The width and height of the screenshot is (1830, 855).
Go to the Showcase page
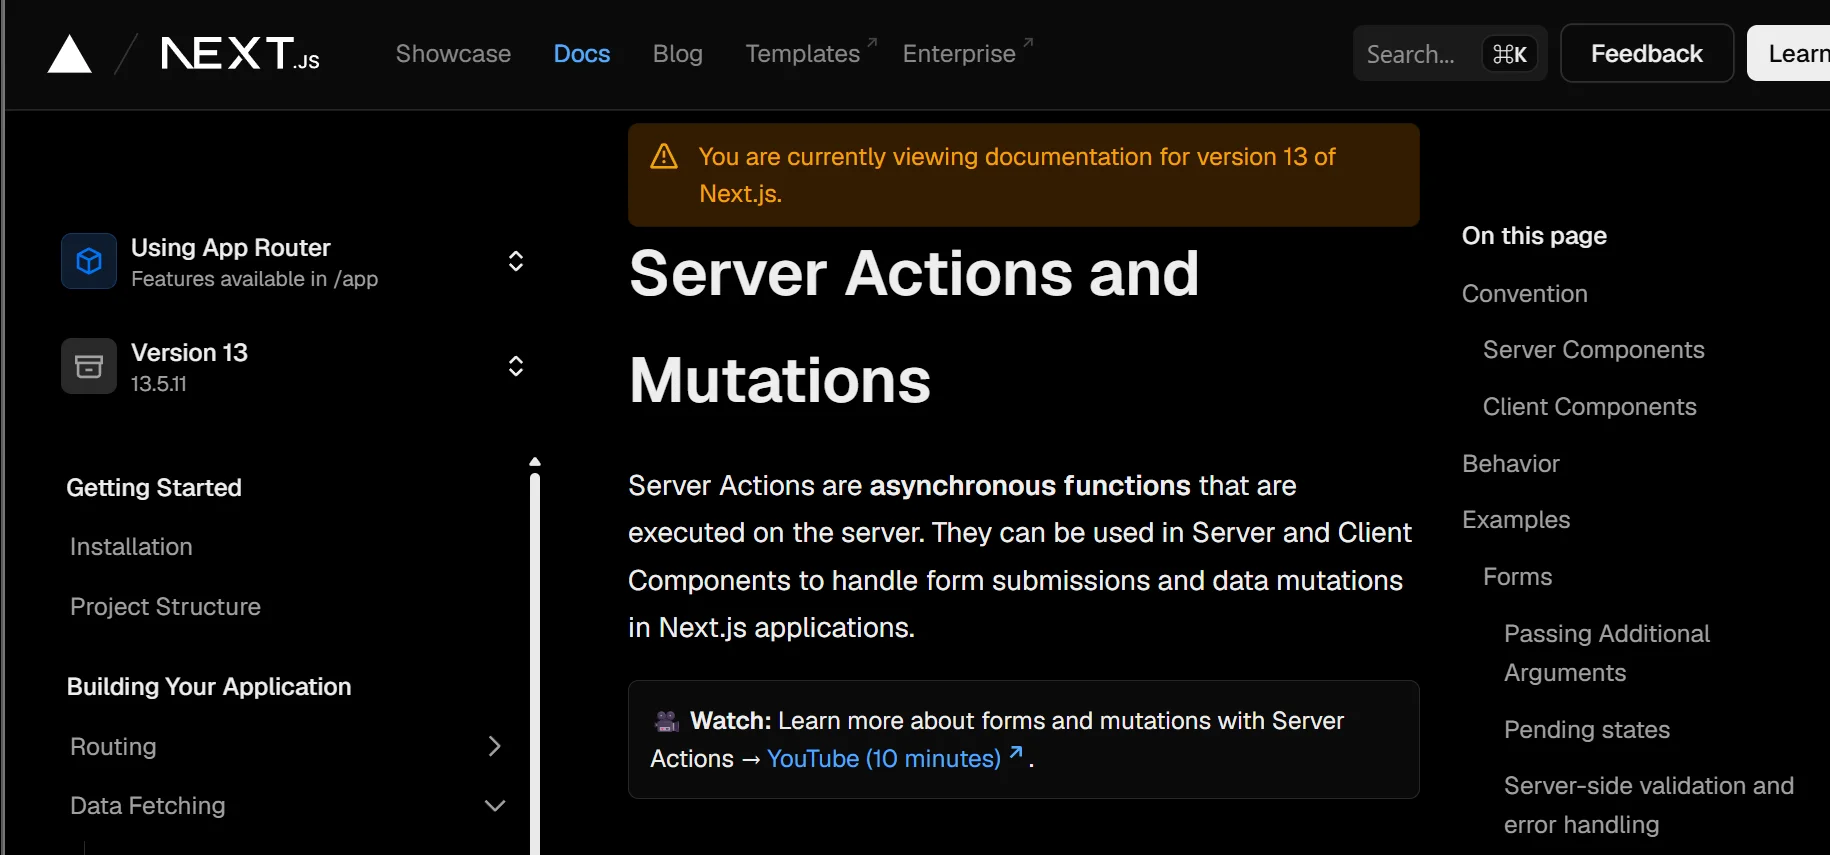click(453, 54)
